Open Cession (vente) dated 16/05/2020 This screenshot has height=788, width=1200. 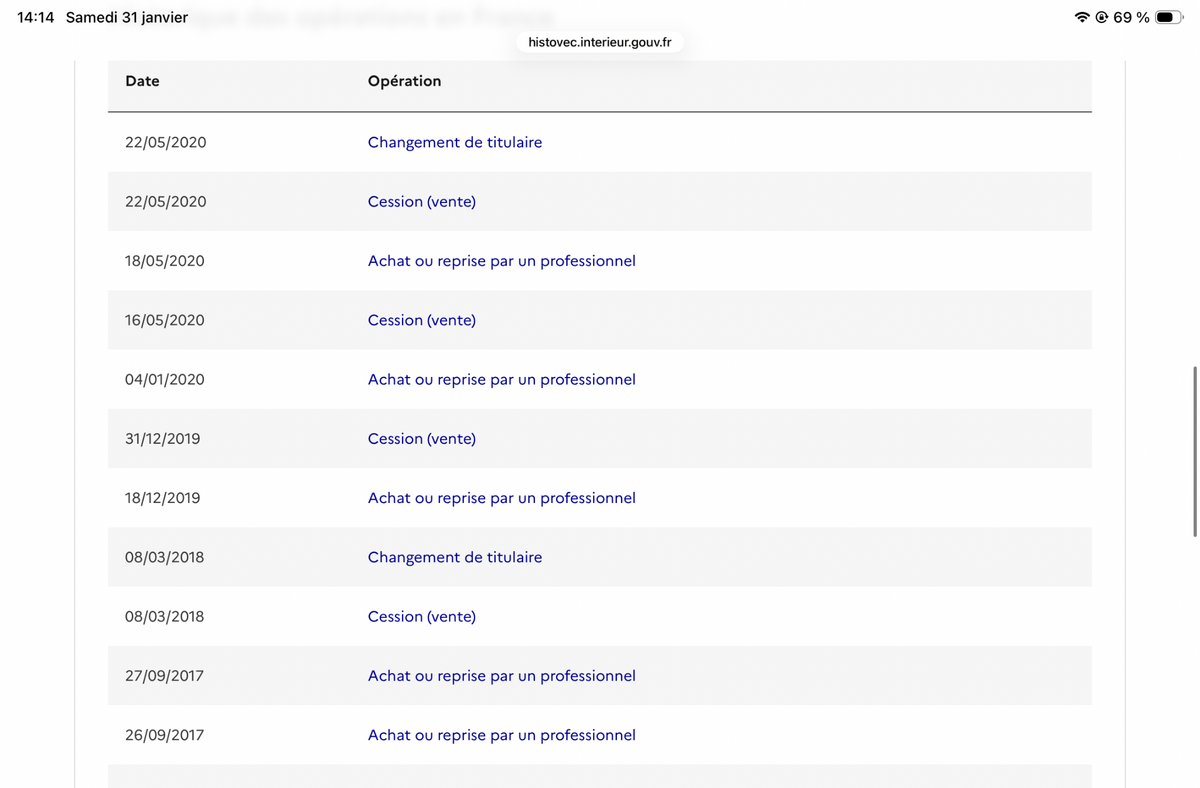(422, 320)
